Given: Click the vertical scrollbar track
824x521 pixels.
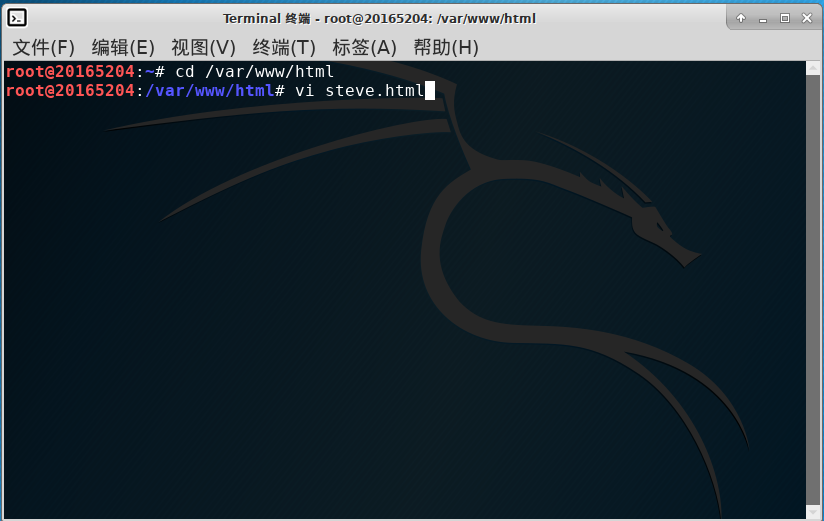Looking at the screenshot, I should [x=813, y=290].
